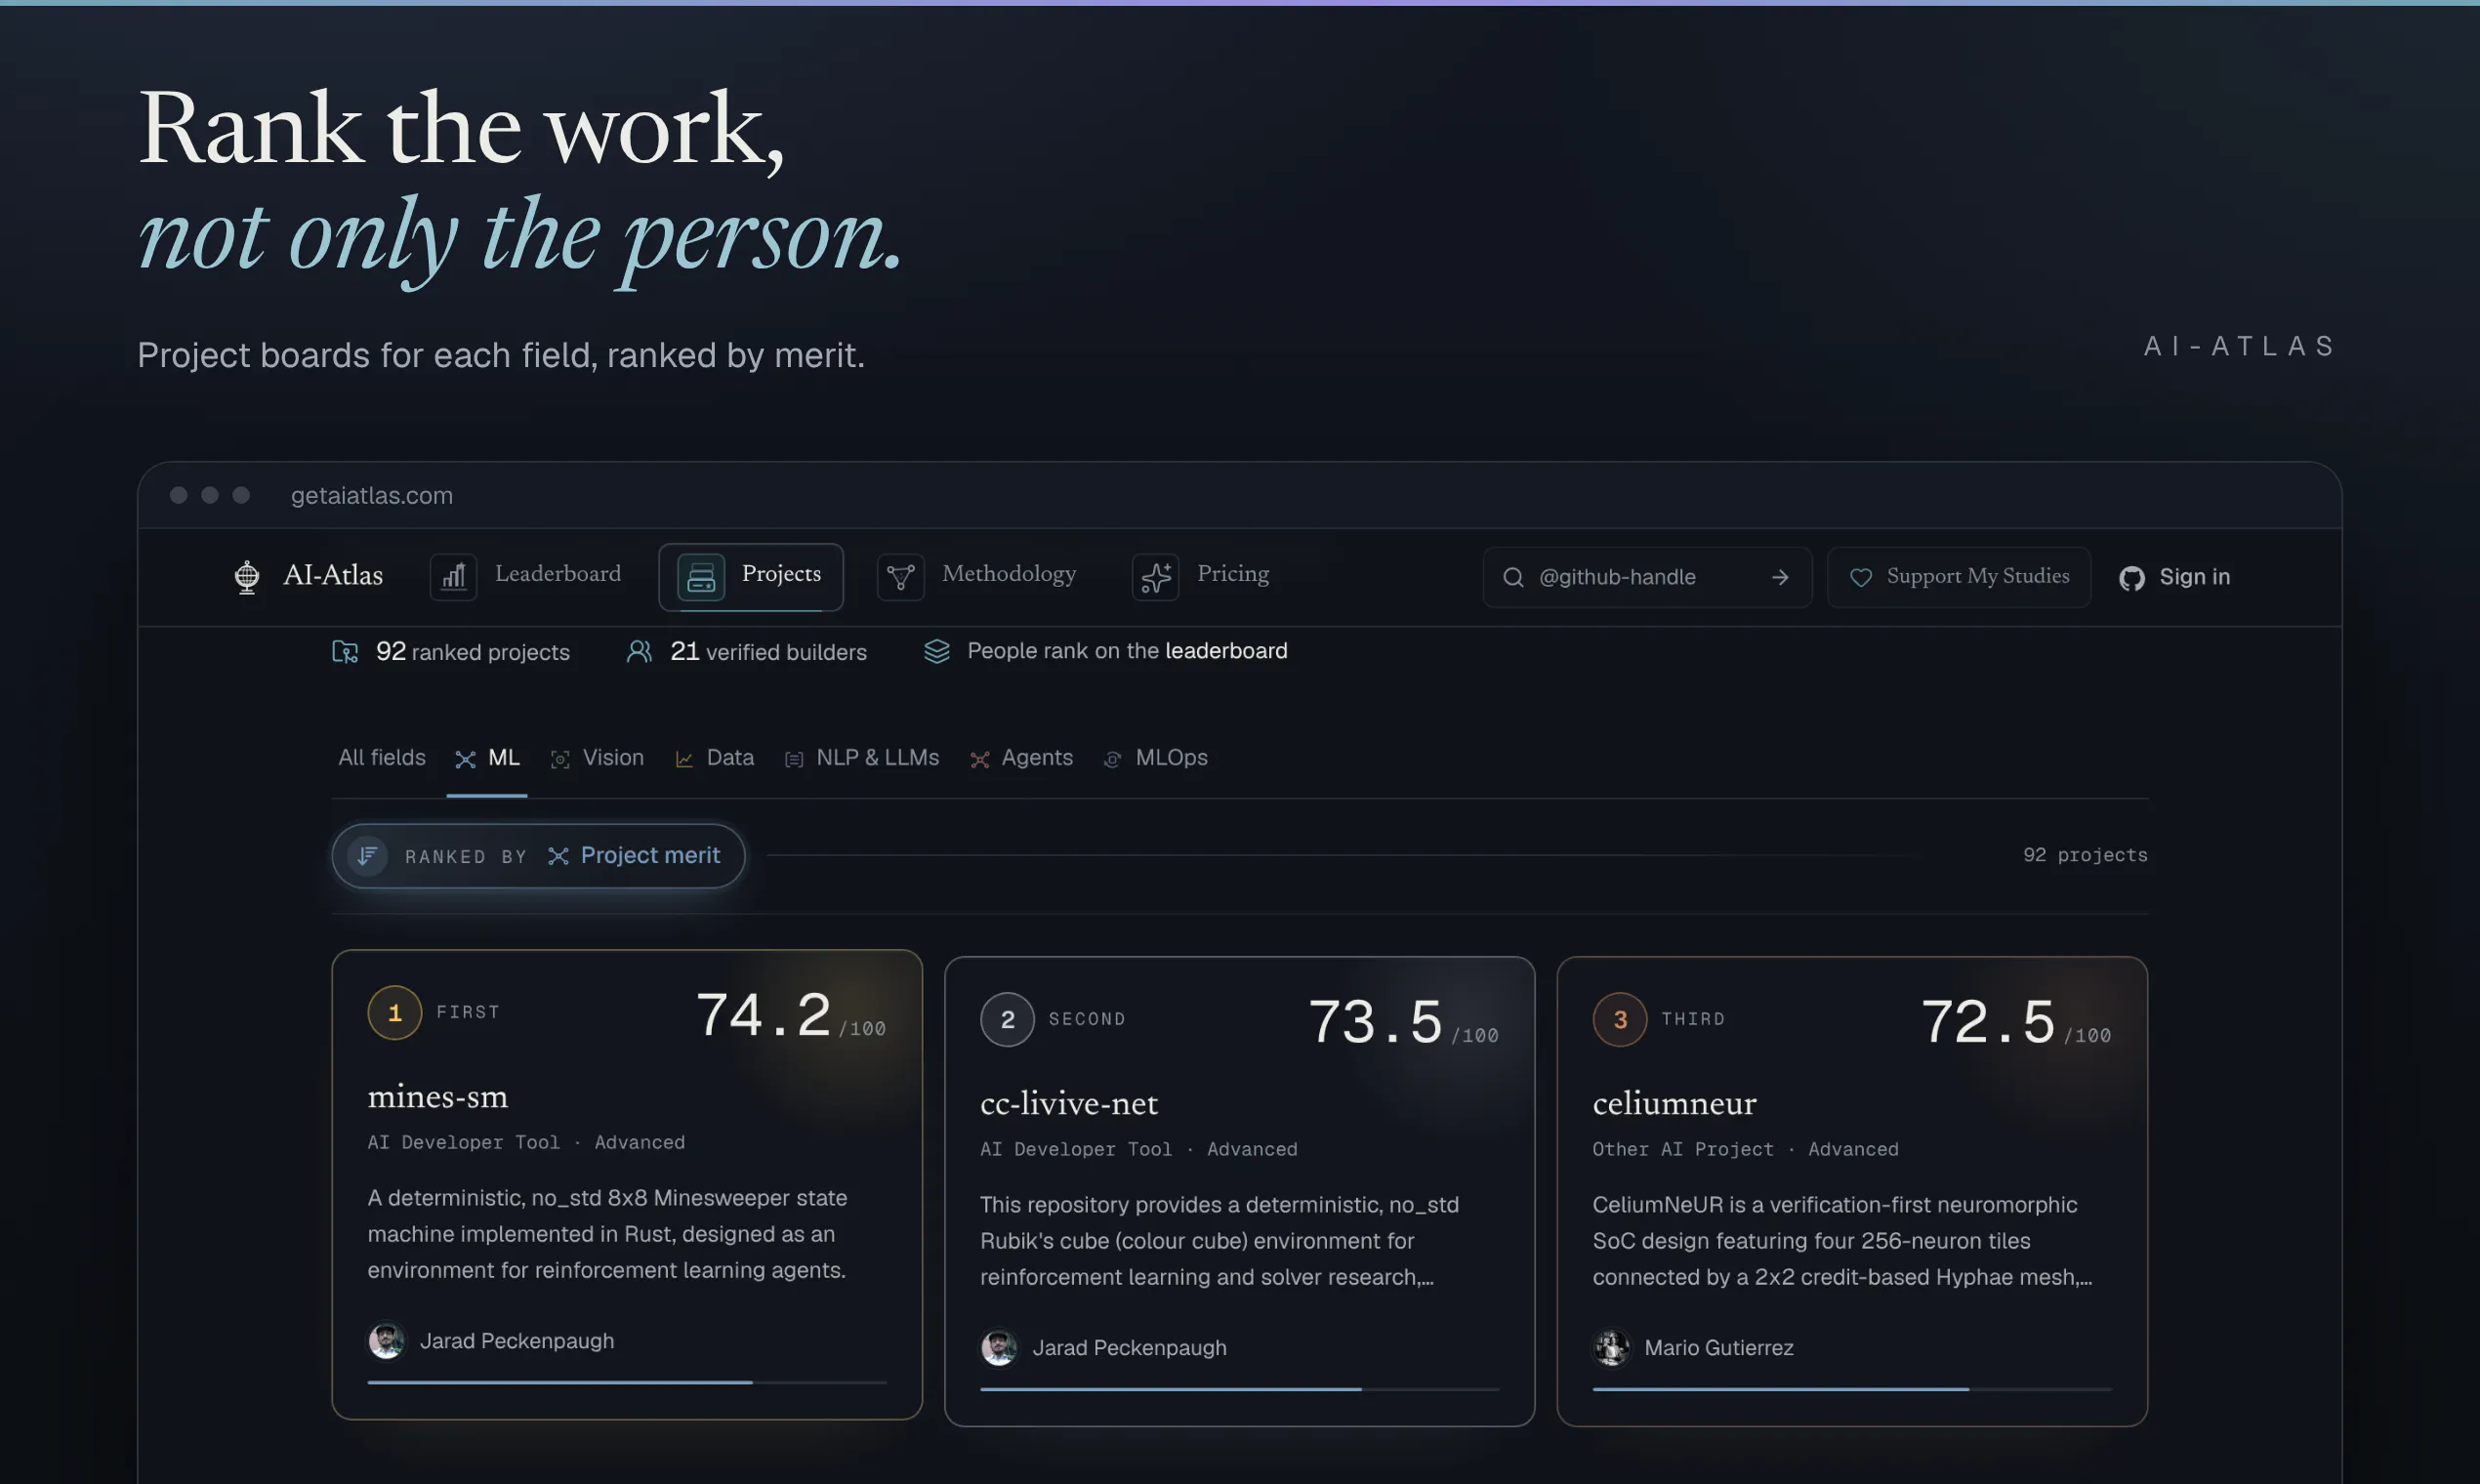Click the MLOps field icon
Screen dimensions: 2480x1484
click(x=1112, y=760)
